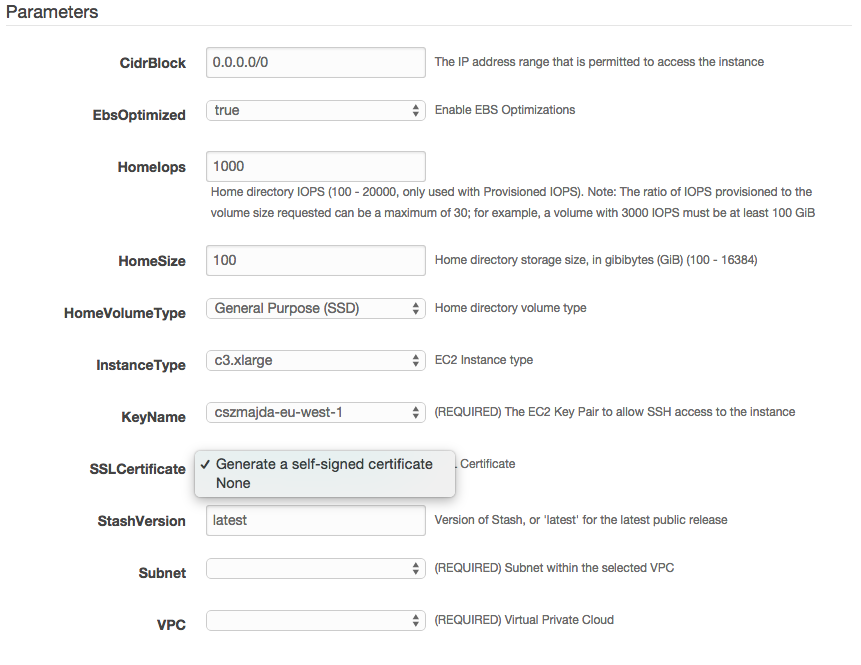Select Generate a self-signed certificate option
861x665 pixels.
(325, 464)
